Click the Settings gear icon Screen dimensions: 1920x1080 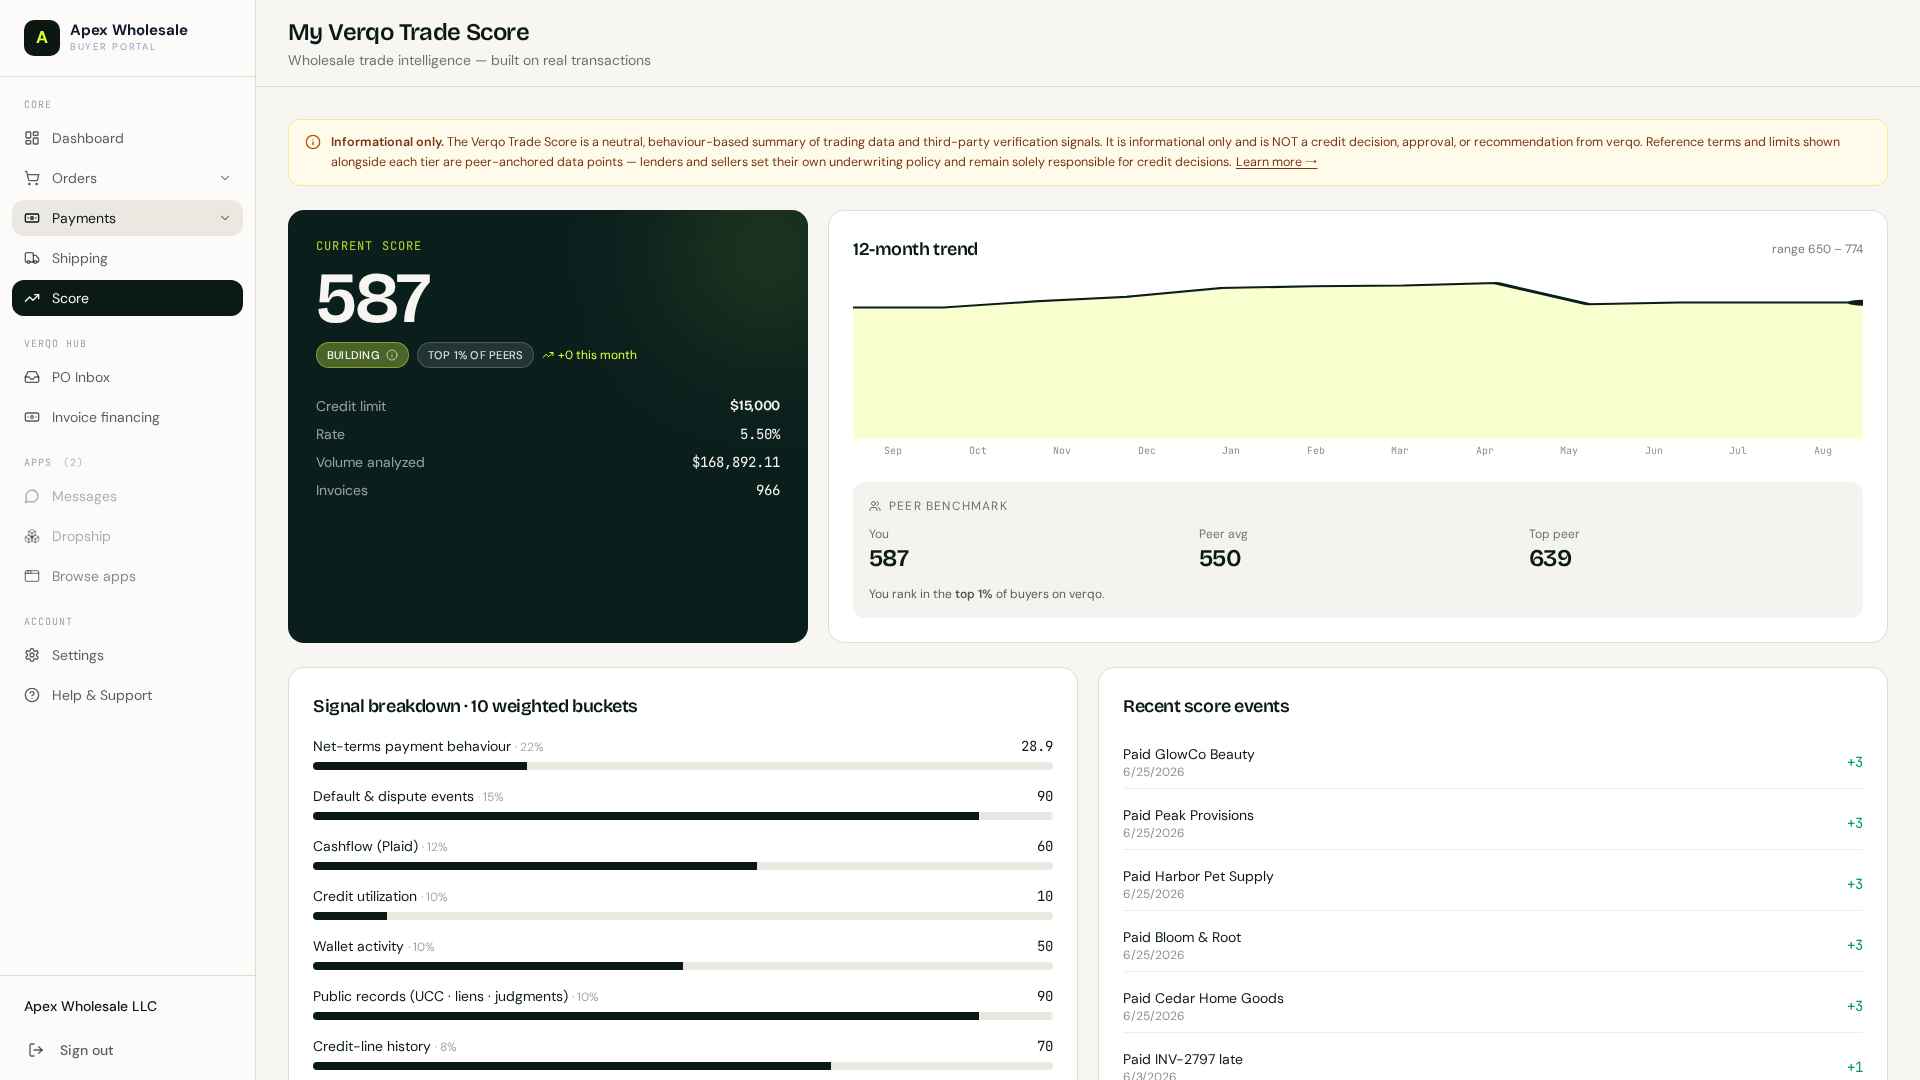coord(32,655)
